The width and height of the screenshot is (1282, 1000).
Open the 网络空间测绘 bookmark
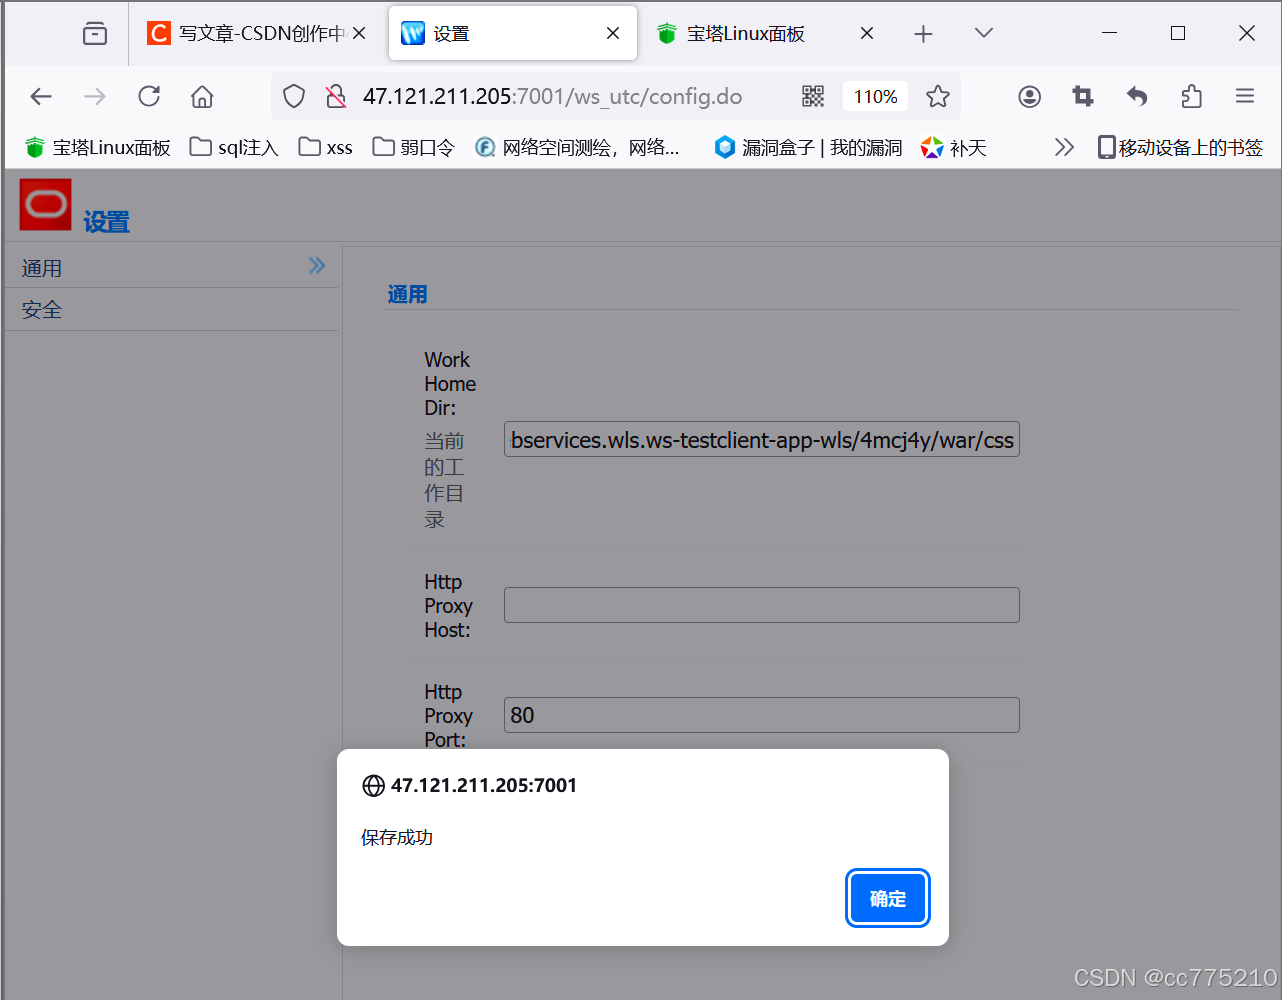coord(577,148)
